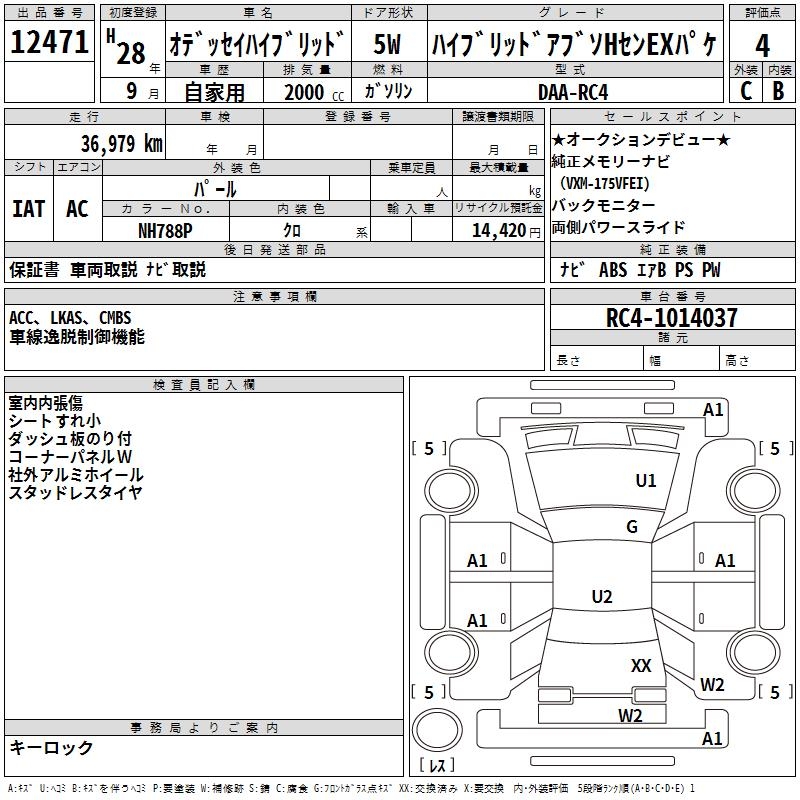
Task: Select the exterior grade C
Action: click(x=745, y=91)
